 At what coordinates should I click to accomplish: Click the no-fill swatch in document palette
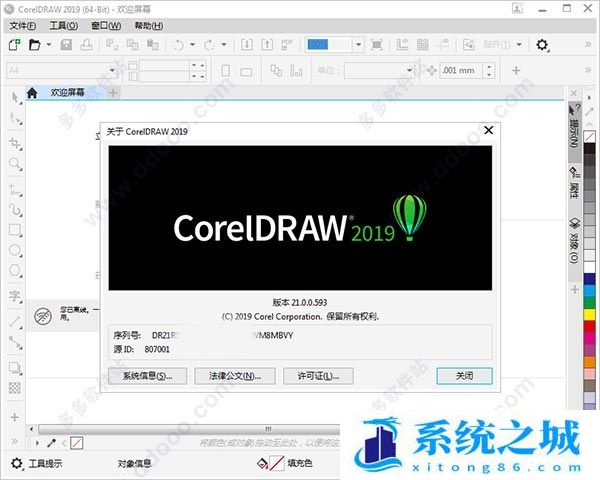pyautogui.click(x=77, y=443)
